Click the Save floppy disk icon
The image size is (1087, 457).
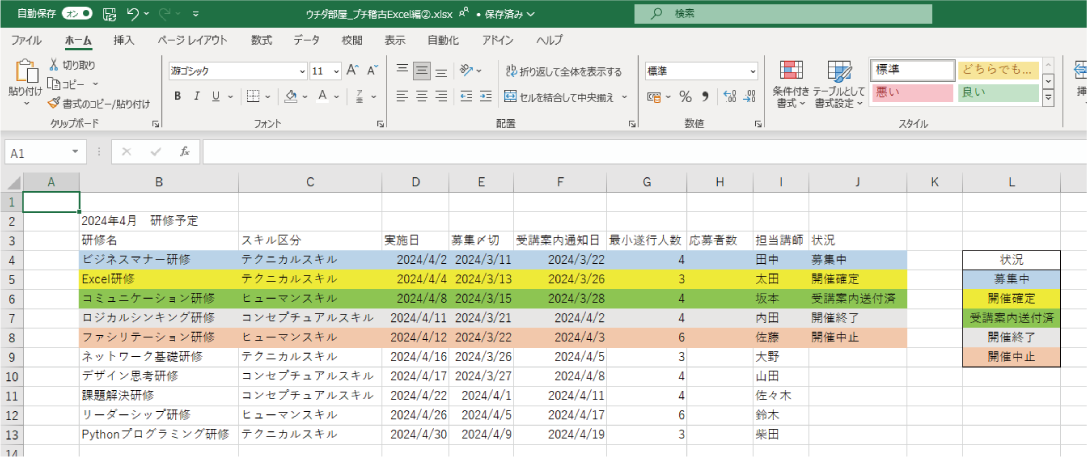click(108, 14)
